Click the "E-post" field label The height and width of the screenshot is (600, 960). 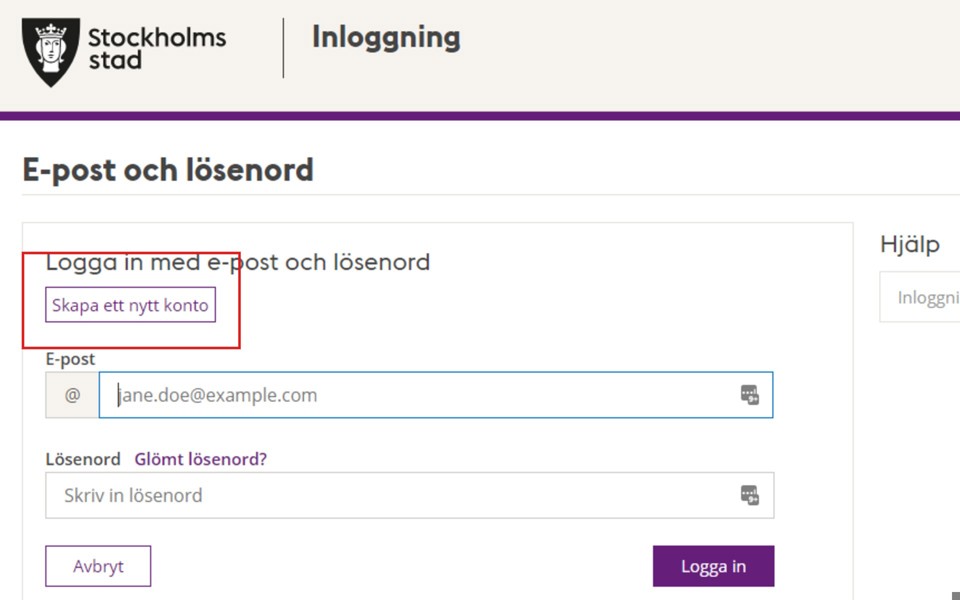pos(71,359)
